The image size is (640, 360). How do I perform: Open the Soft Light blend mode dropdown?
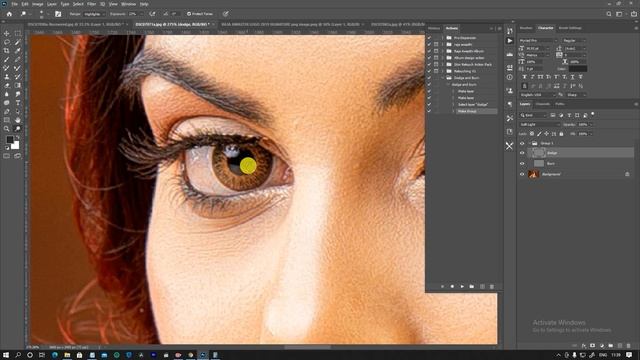point(539,124)
